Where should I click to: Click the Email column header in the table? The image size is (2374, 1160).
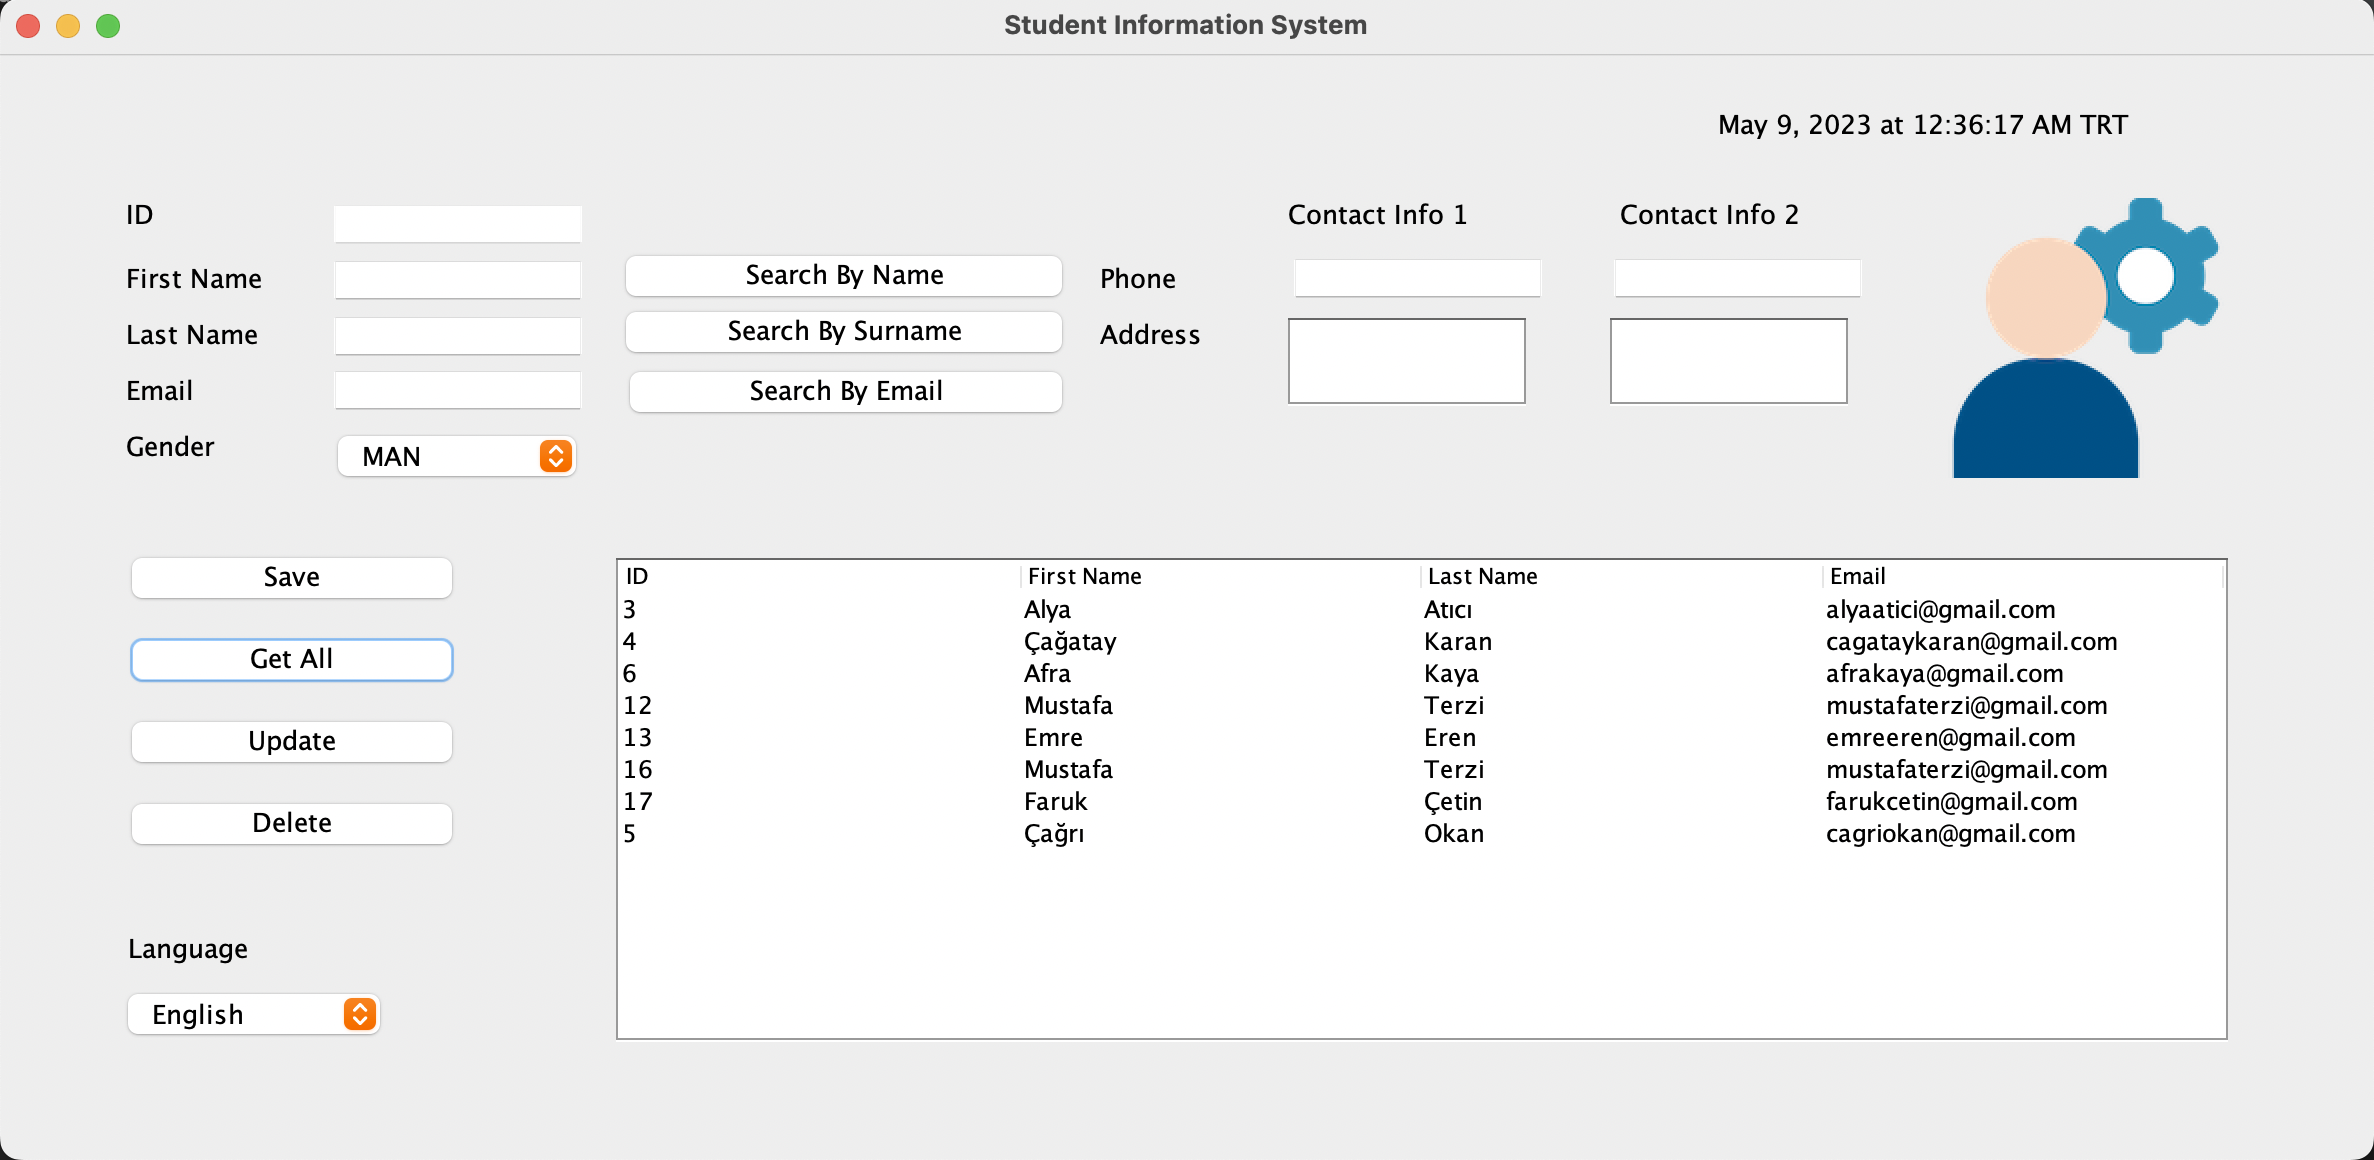pos(1857,576)
